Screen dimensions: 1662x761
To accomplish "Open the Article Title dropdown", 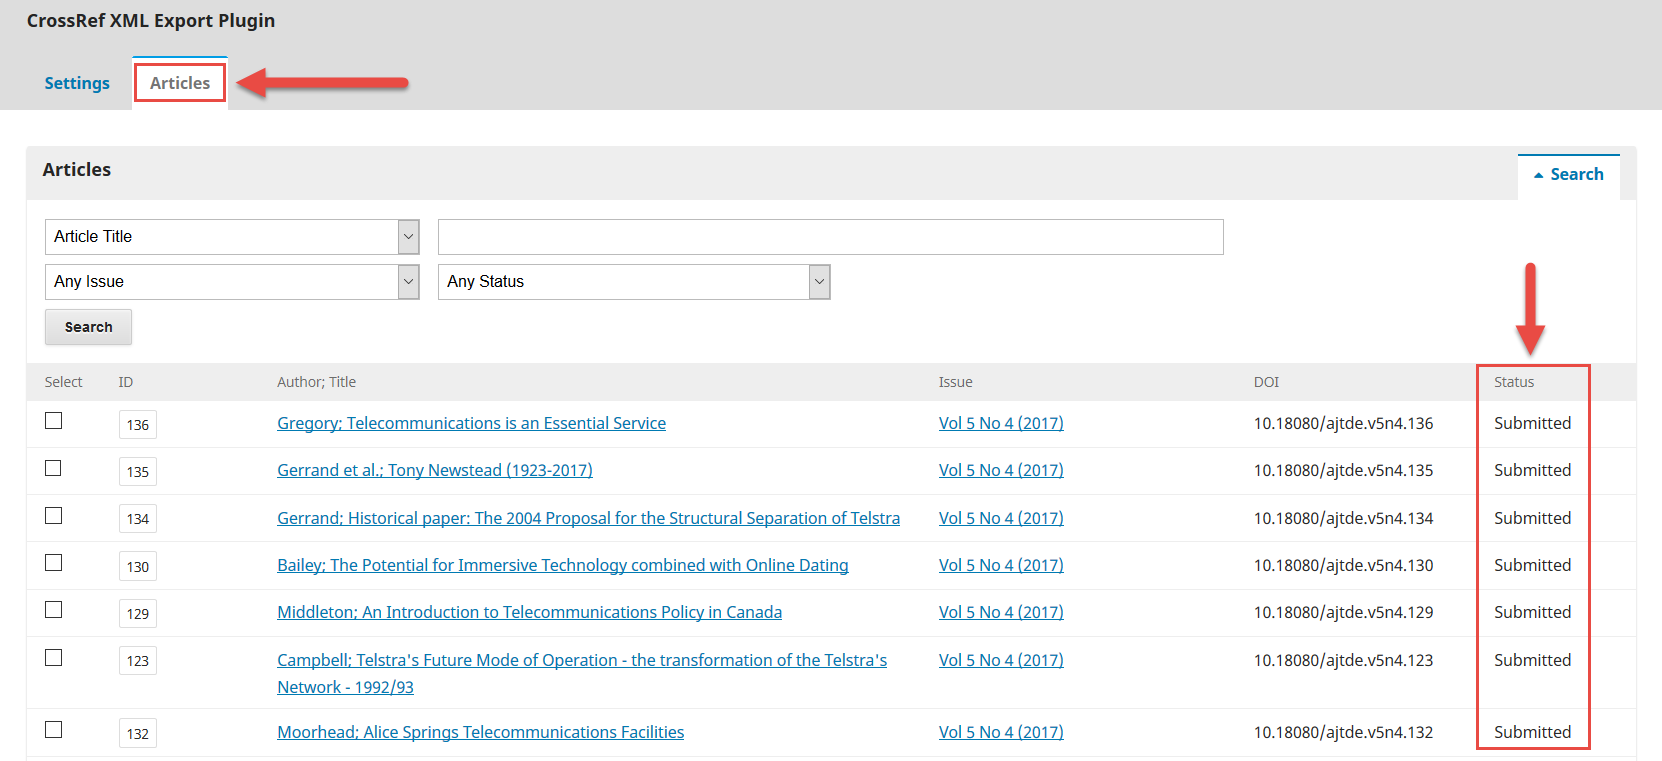I will (x=231, y=237).
